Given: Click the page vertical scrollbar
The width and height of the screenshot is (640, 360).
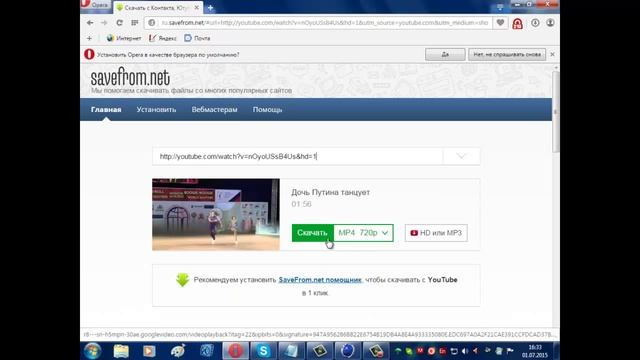Looking at the screenshot, I should point(556,112).
